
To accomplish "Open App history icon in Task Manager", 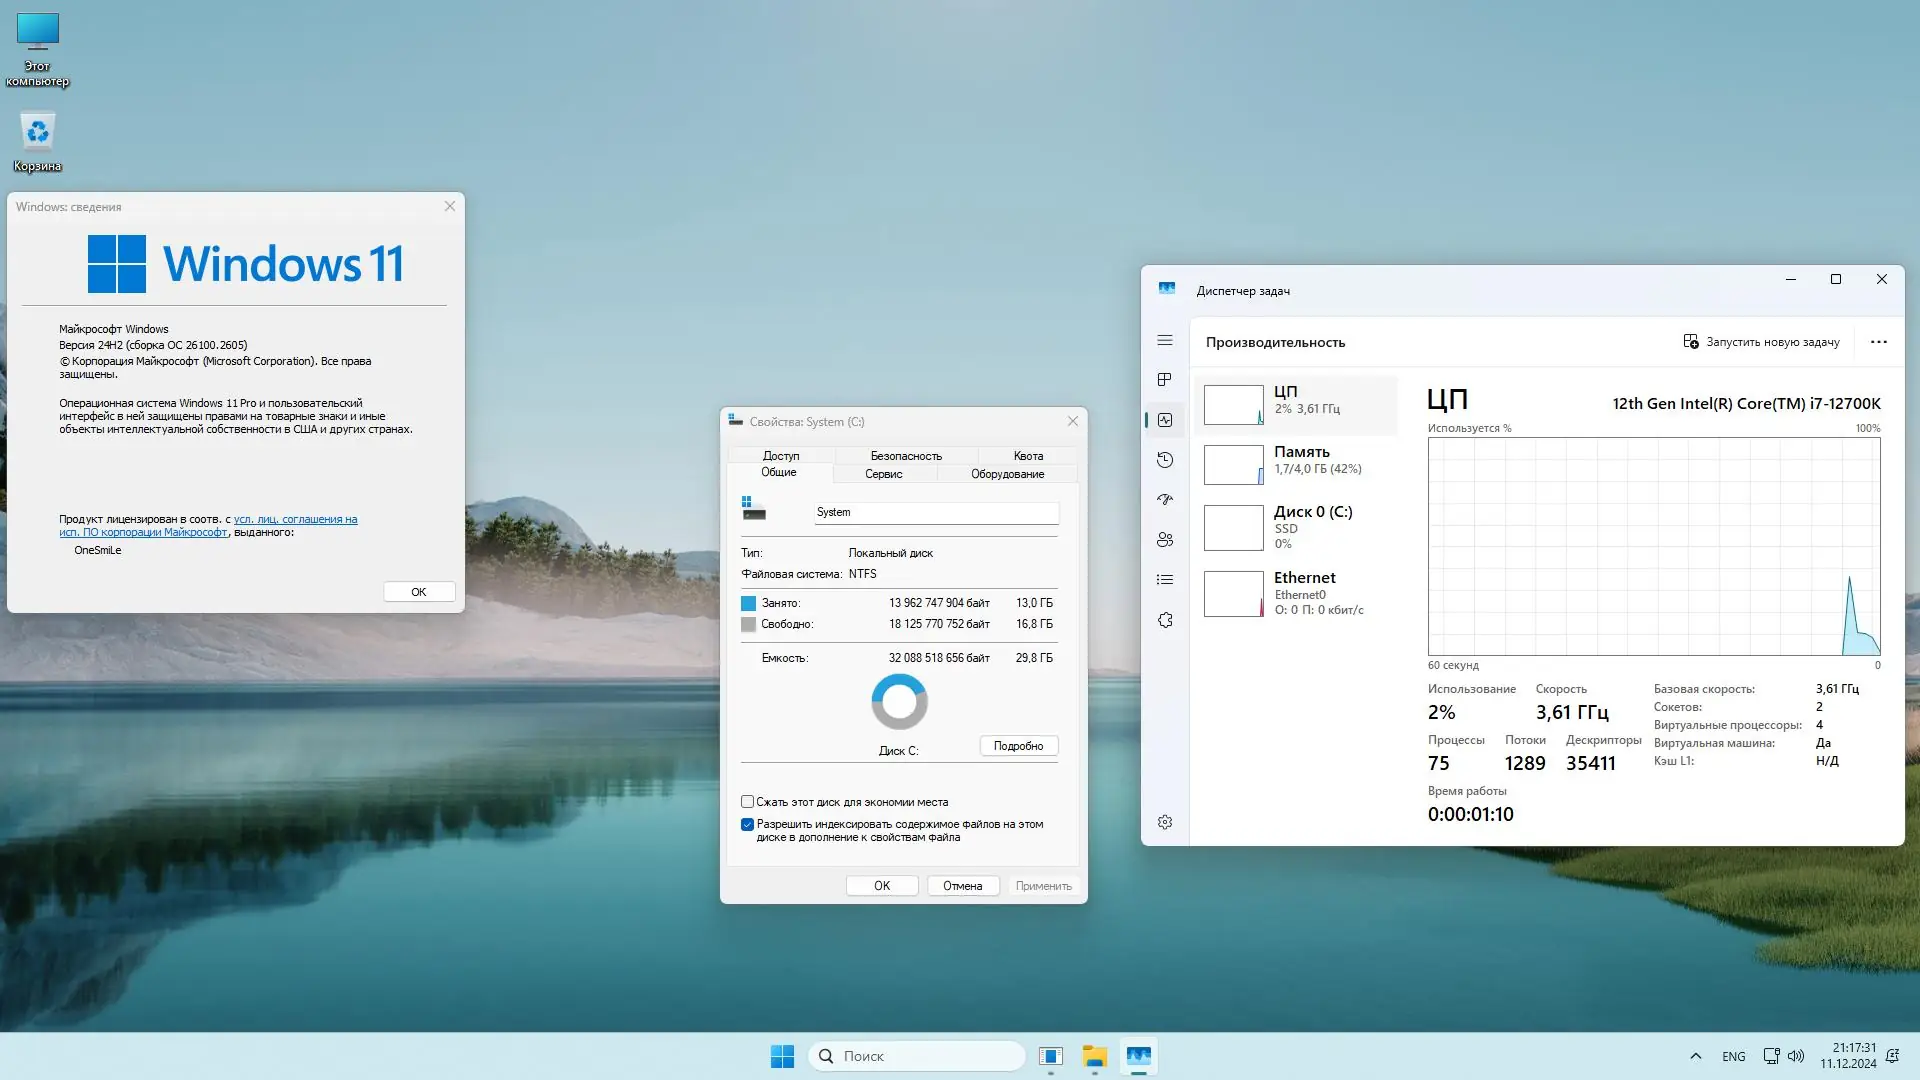I will 1165,460.
